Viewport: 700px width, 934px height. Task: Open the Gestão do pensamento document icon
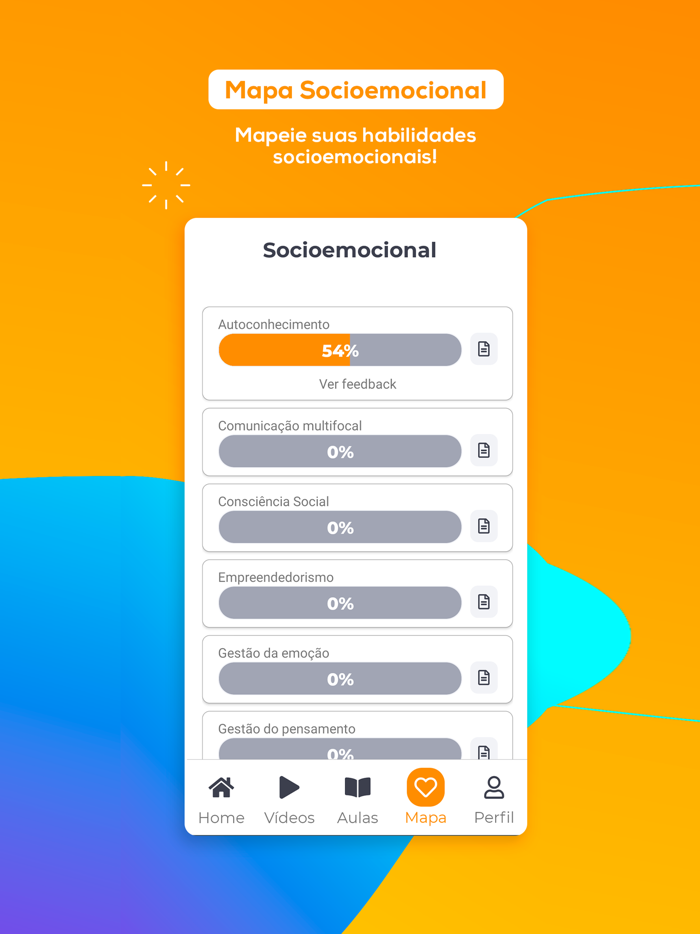(x=484, y=751)
